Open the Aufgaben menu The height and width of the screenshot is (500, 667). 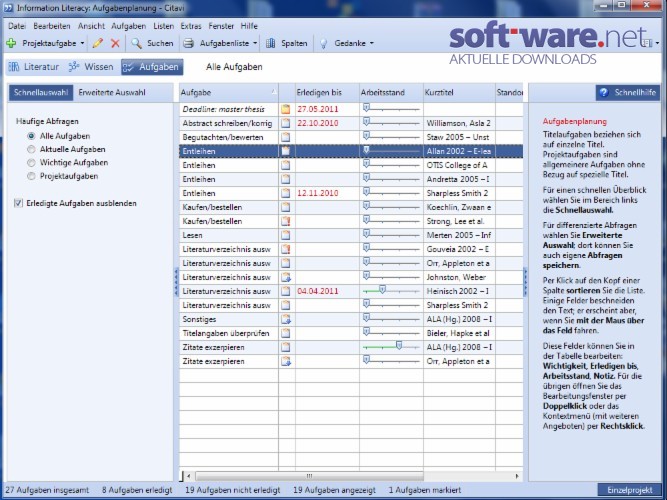[128, 26]
